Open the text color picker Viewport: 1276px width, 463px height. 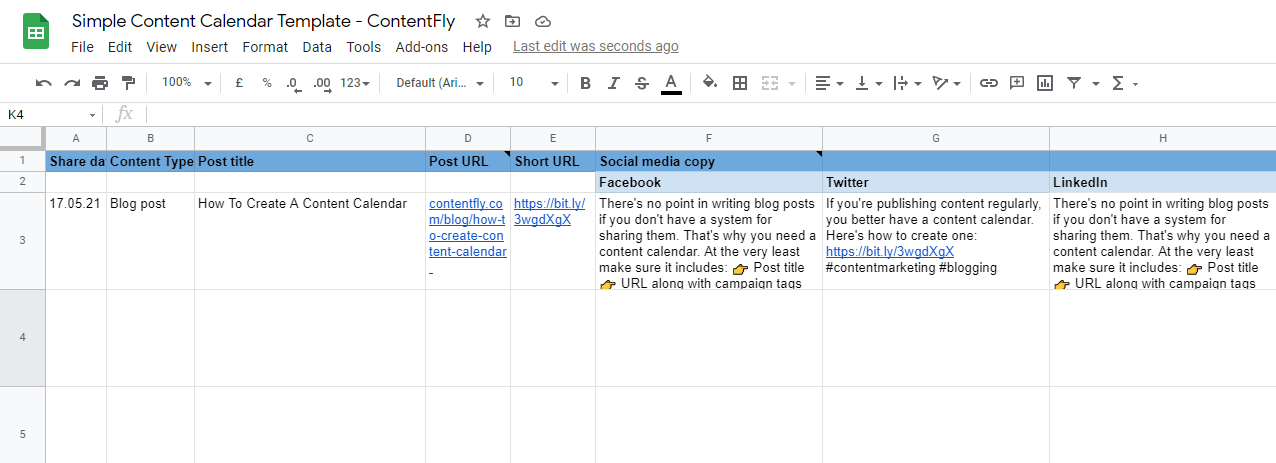pos(671,83)
